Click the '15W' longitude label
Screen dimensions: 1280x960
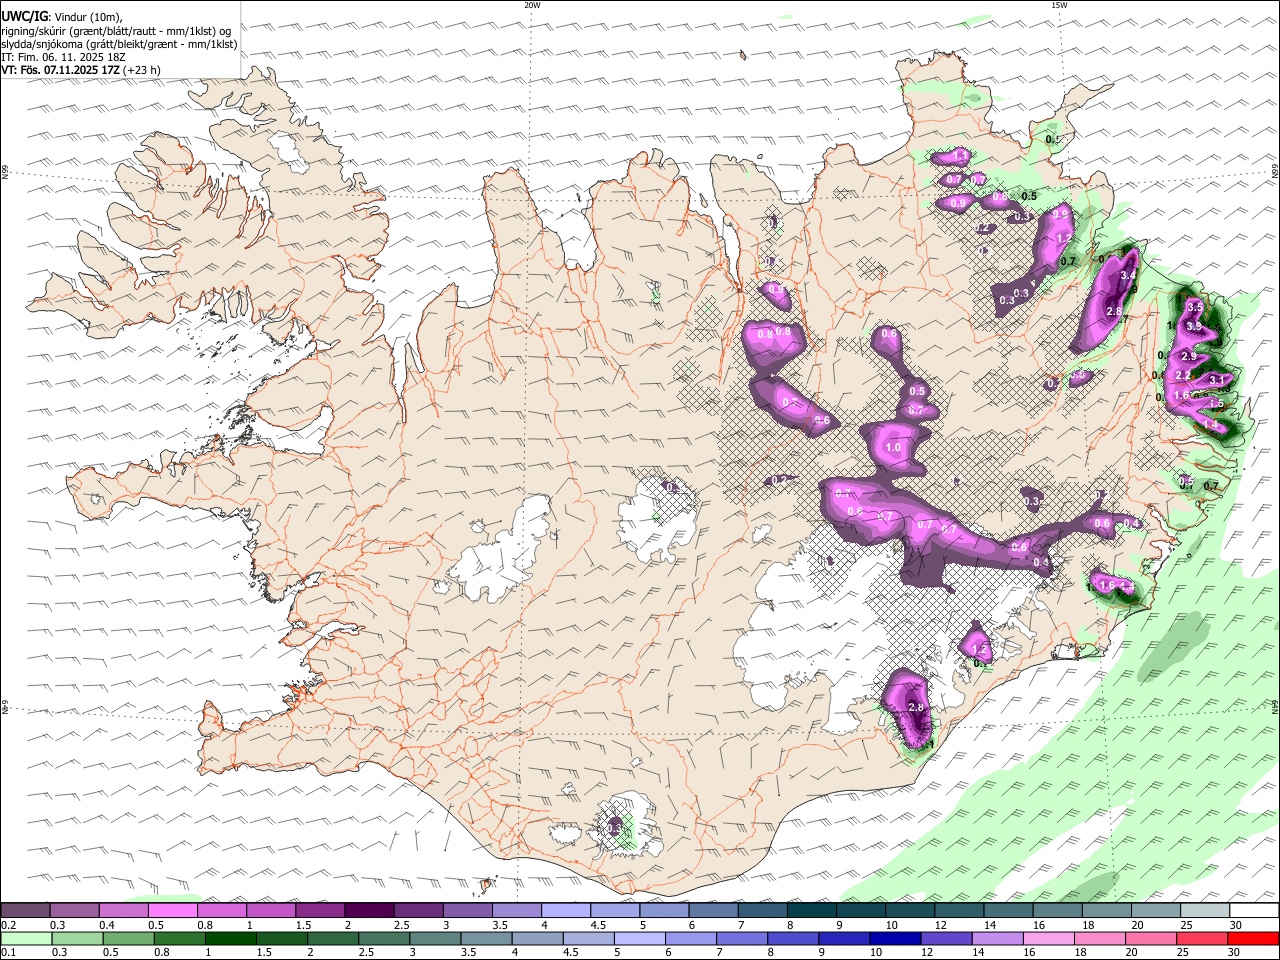click(1060, 5)
